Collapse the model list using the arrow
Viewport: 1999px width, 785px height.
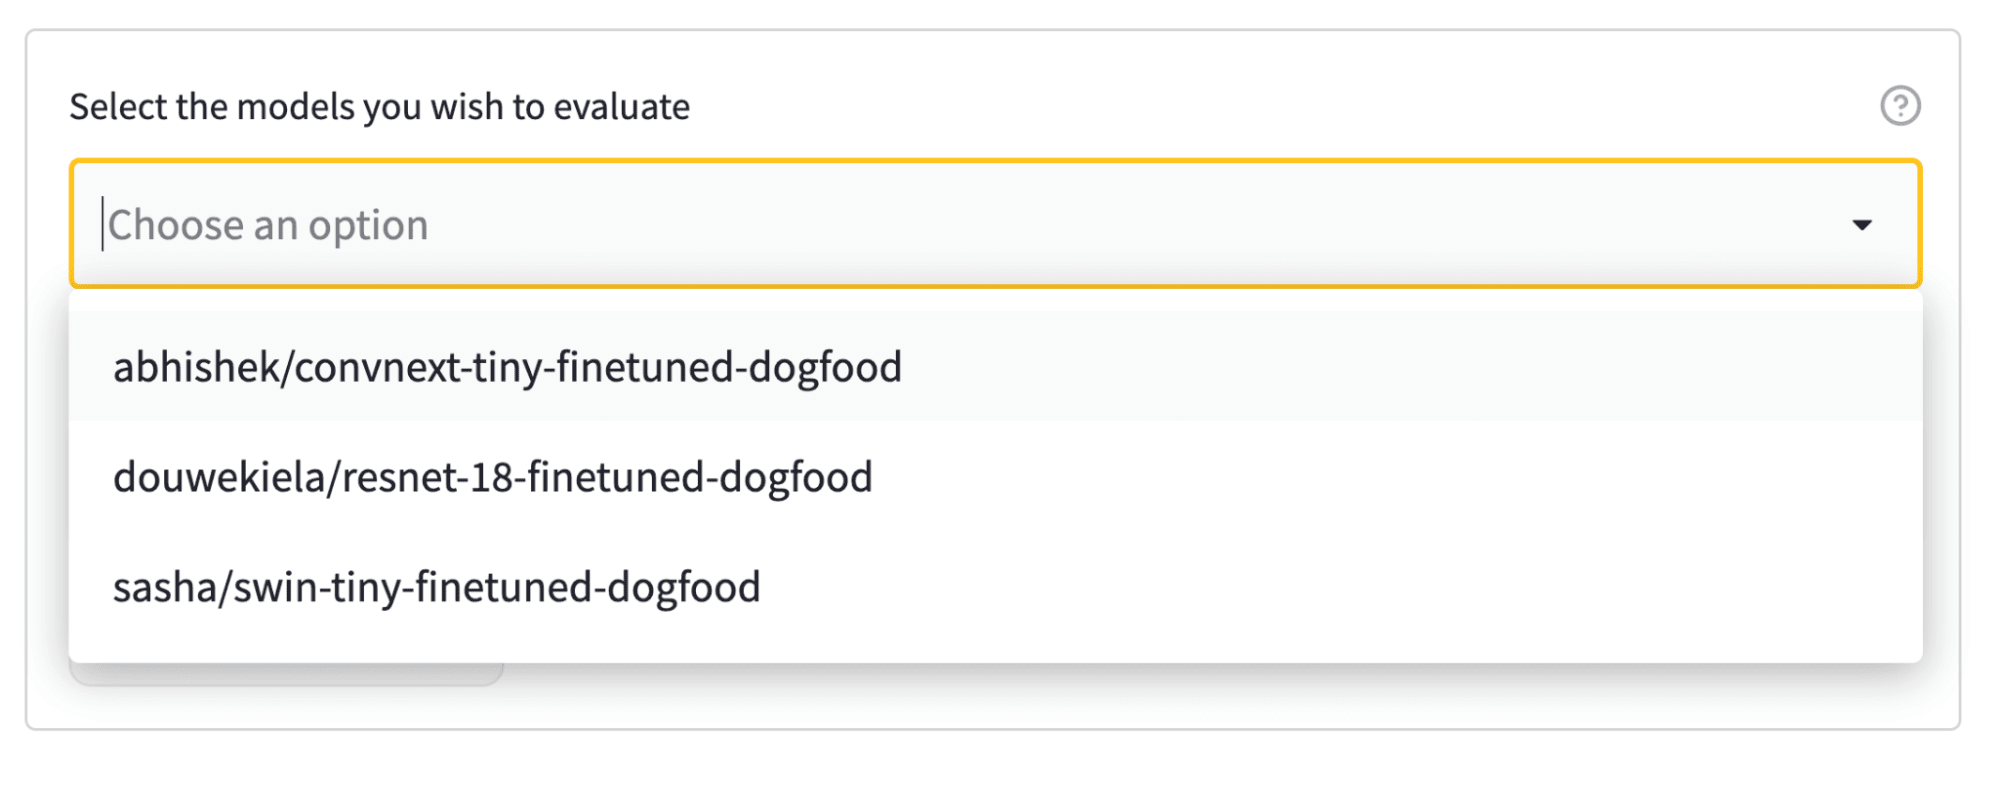(x=1861, y=225)
